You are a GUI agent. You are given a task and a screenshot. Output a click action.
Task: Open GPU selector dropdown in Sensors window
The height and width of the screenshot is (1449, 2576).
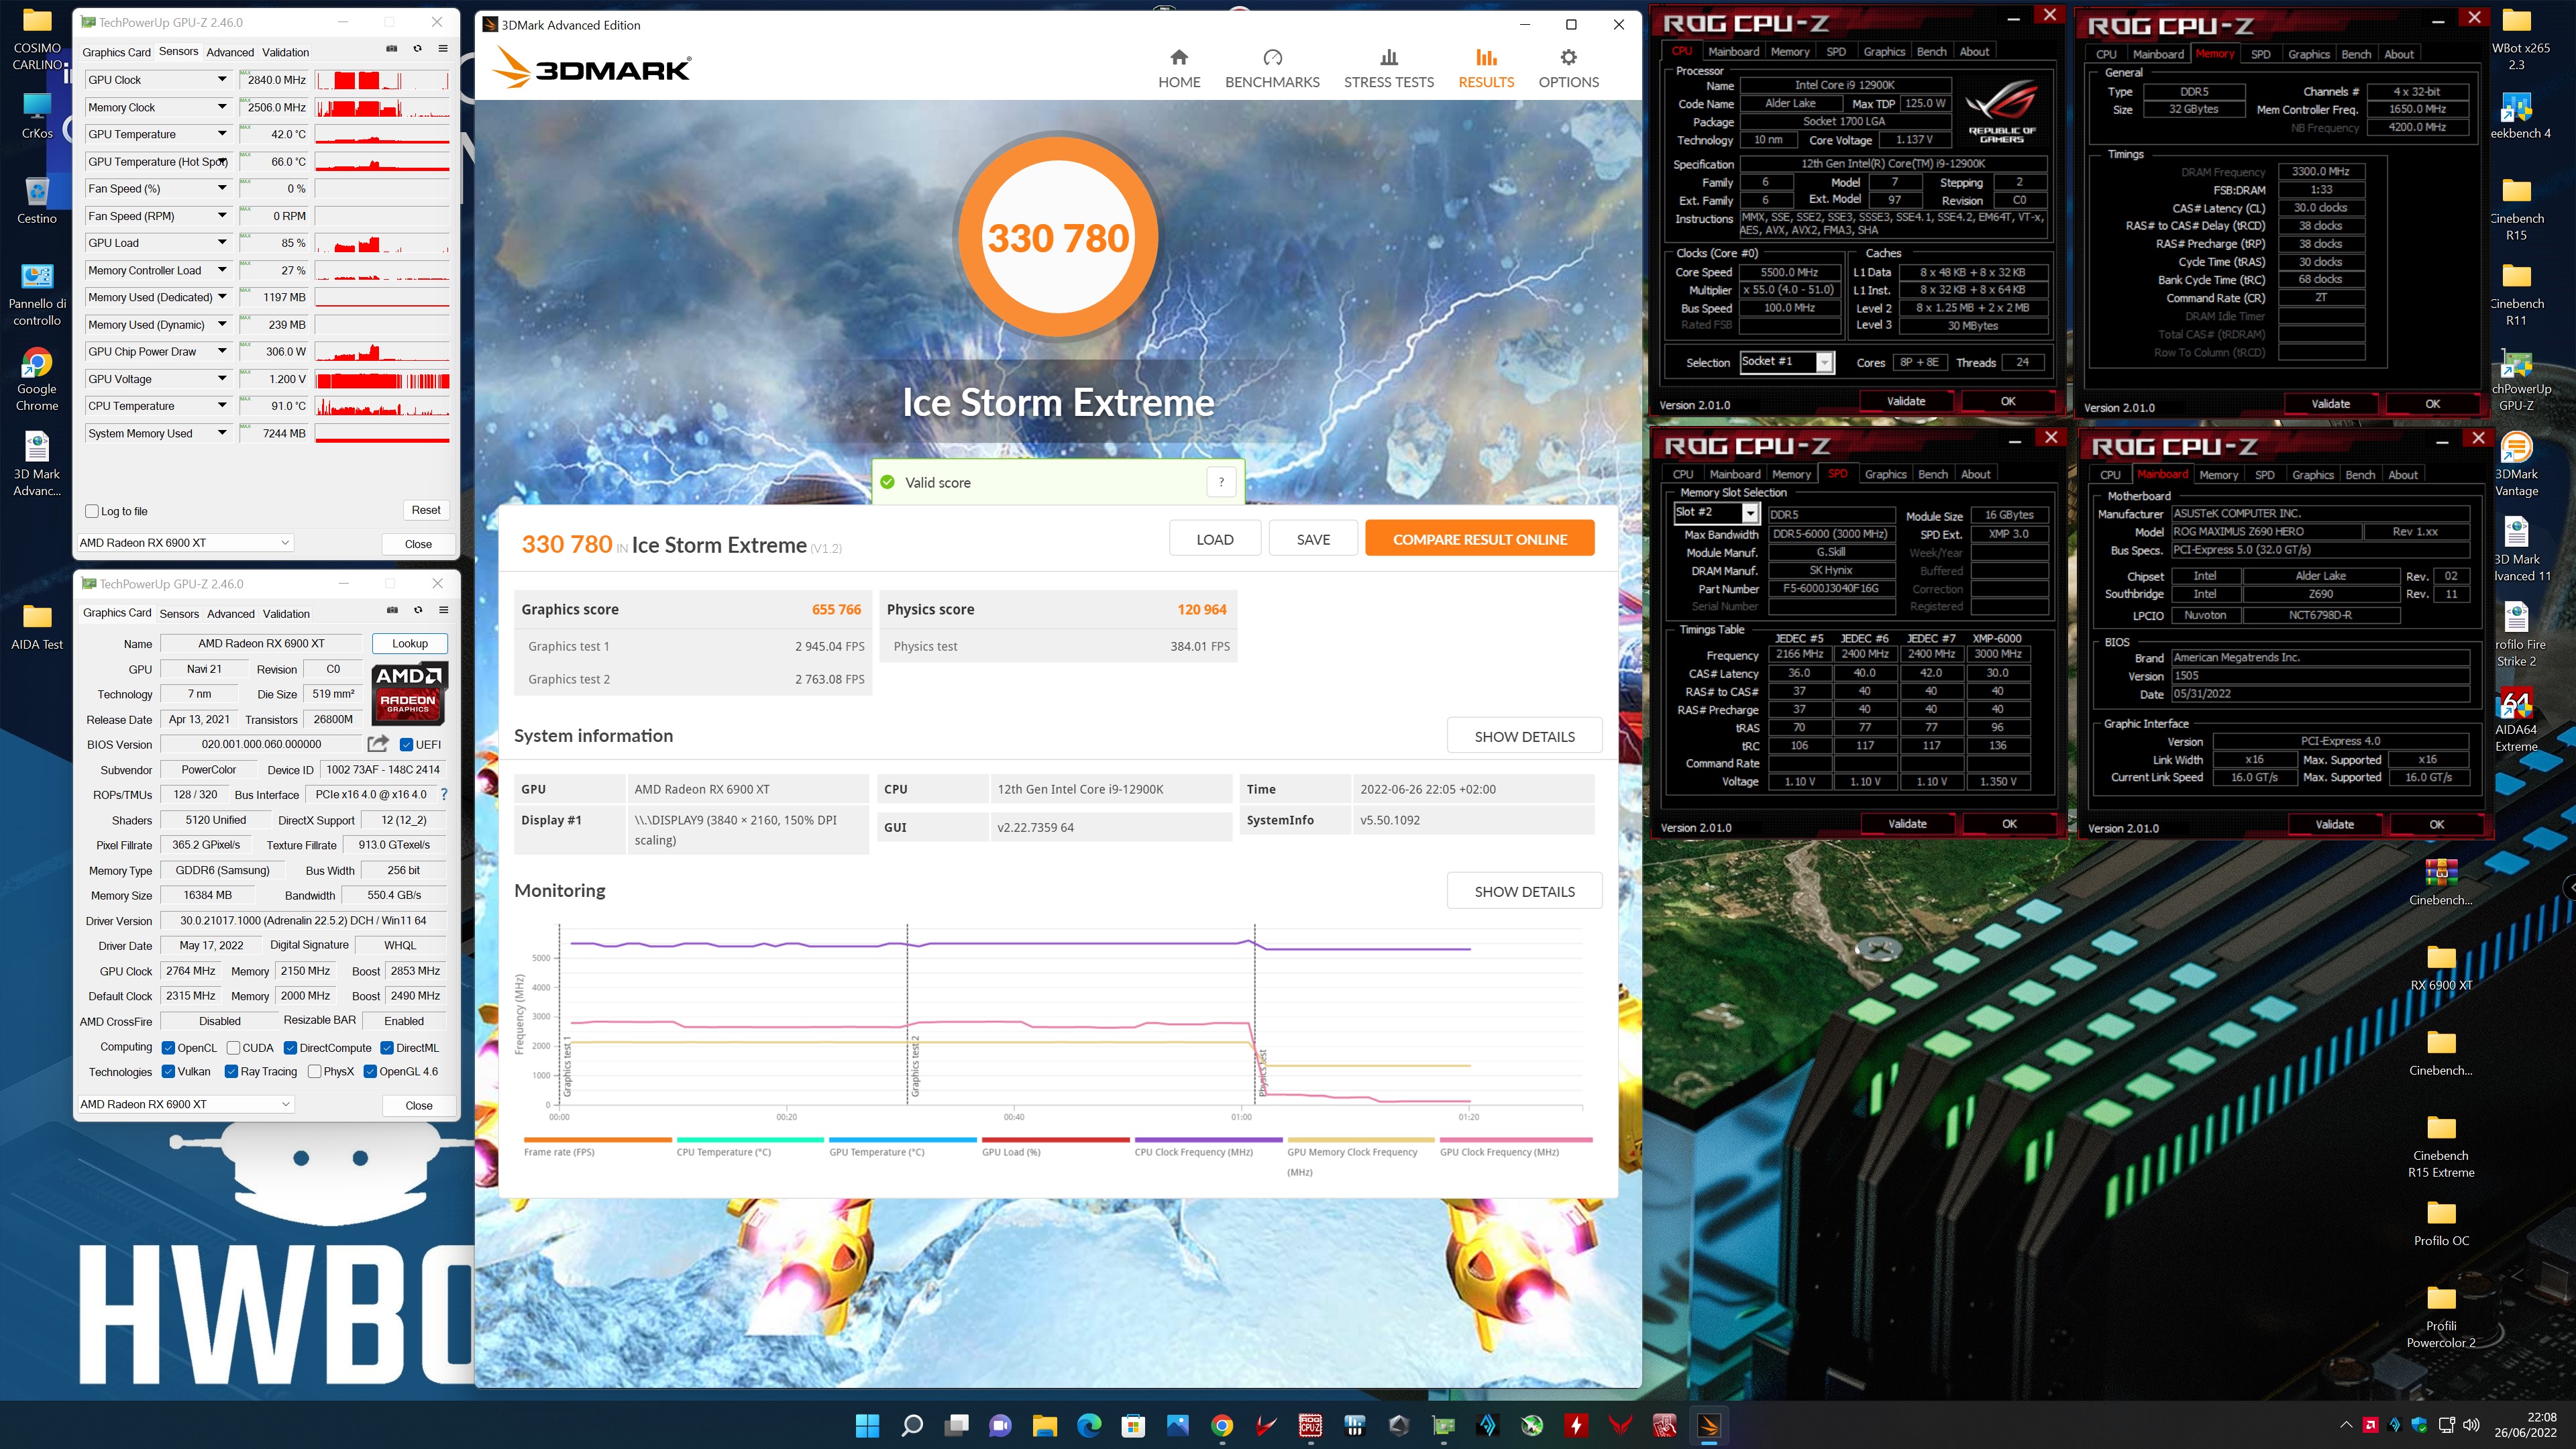185,543
